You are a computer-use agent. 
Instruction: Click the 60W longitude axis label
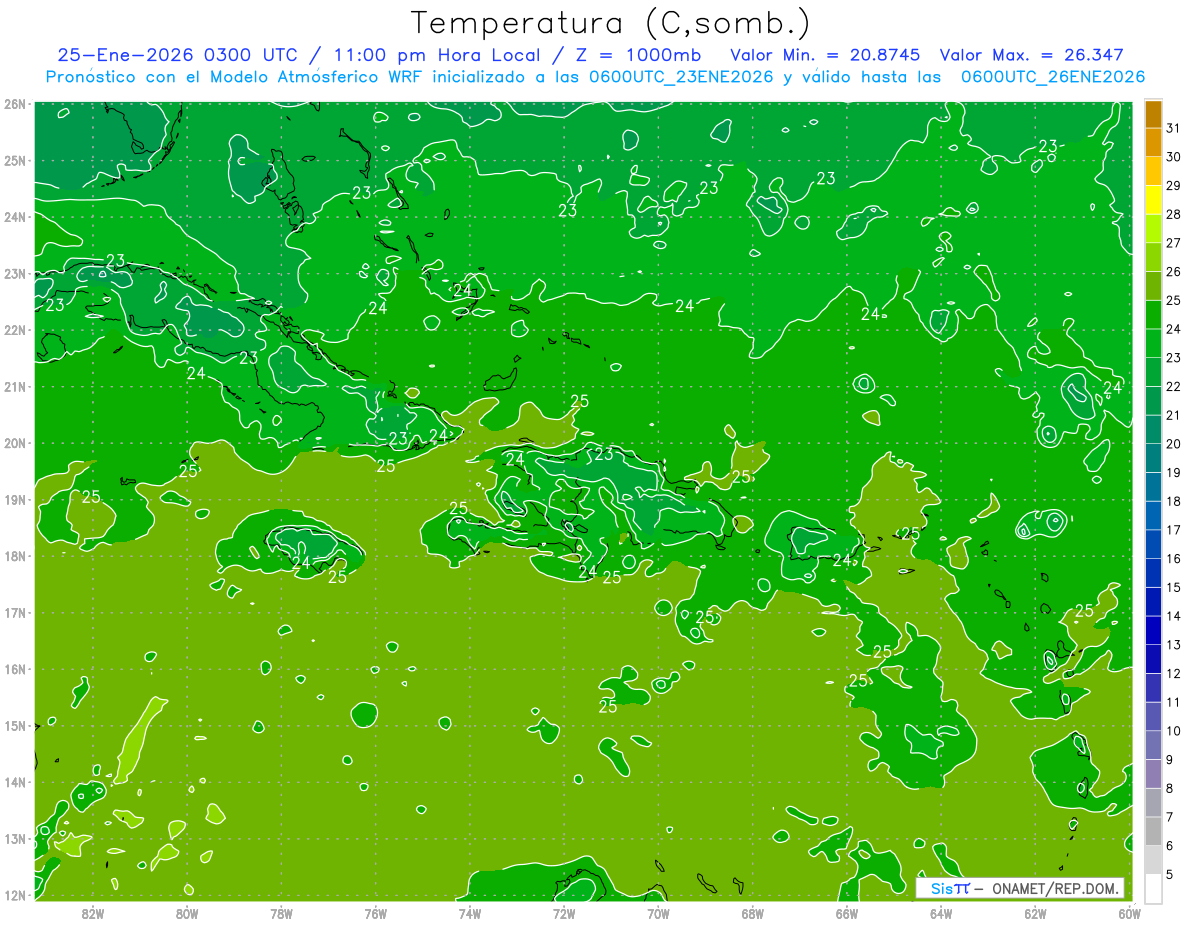coord(1129,913)
